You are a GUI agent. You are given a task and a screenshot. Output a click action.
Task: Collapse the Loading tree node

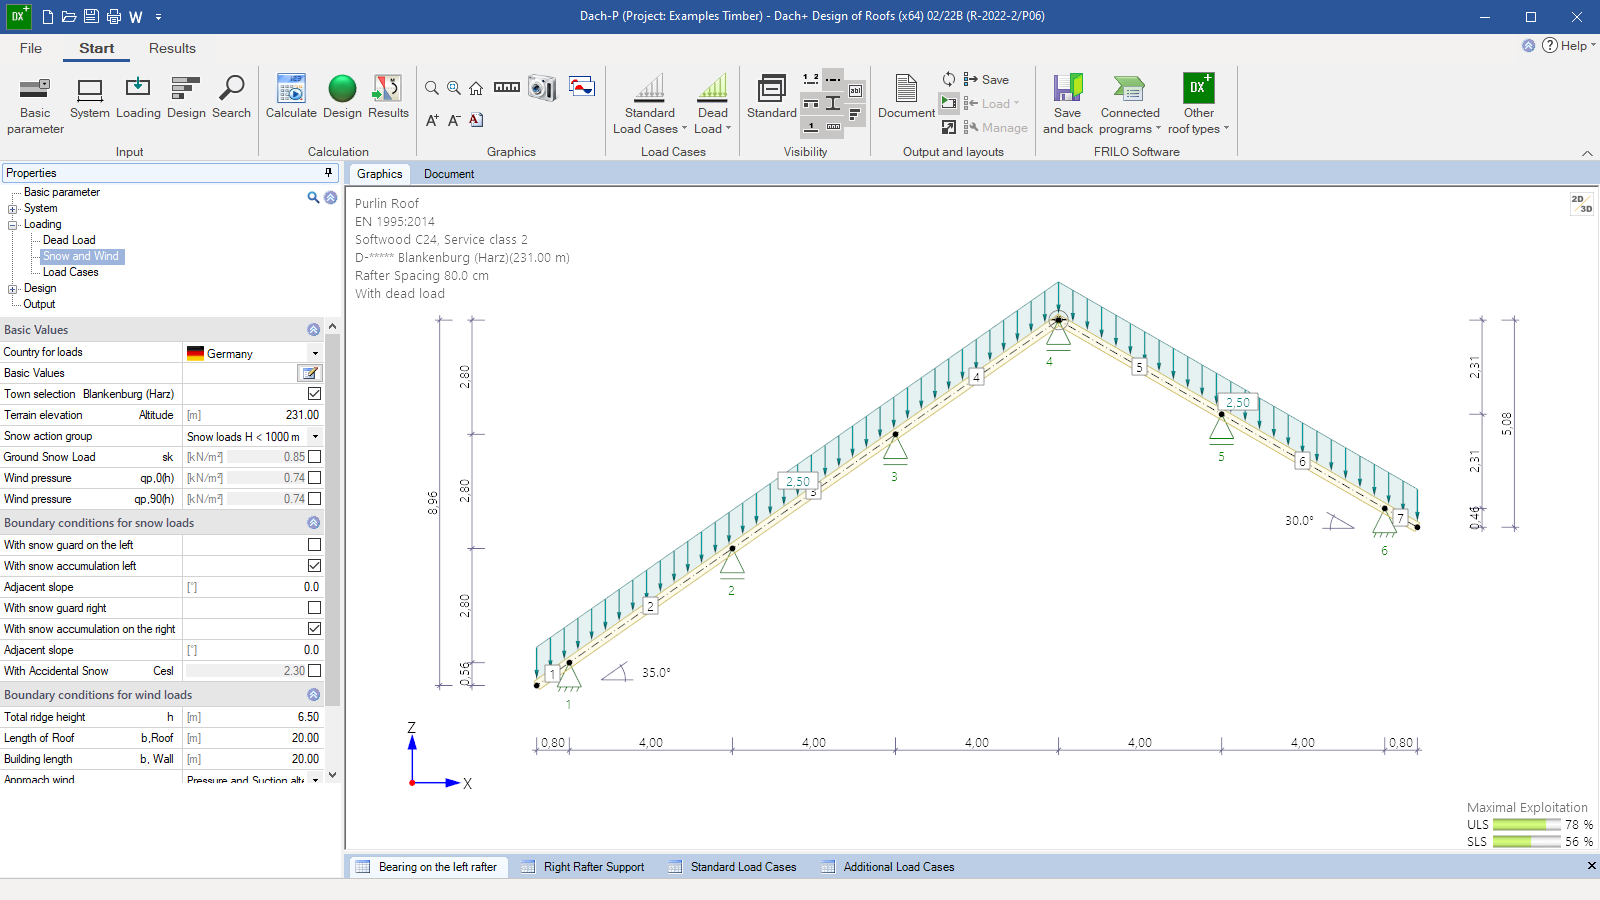coord(13,225)
